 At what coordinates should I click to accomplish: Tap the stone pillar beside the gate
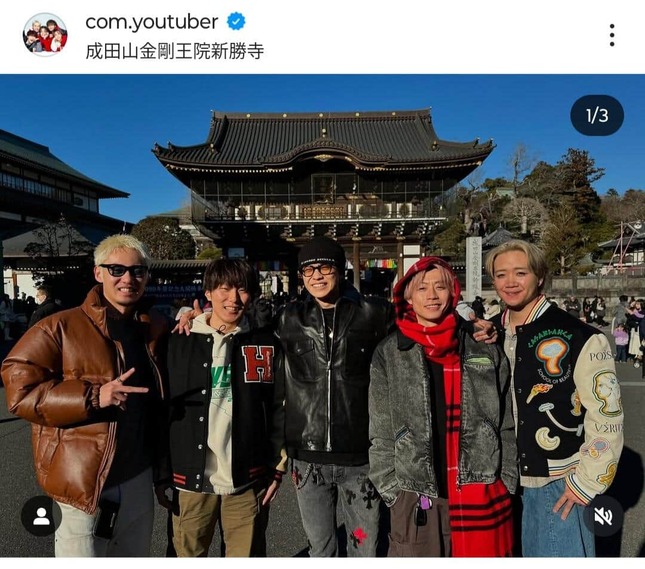point(473,268)
